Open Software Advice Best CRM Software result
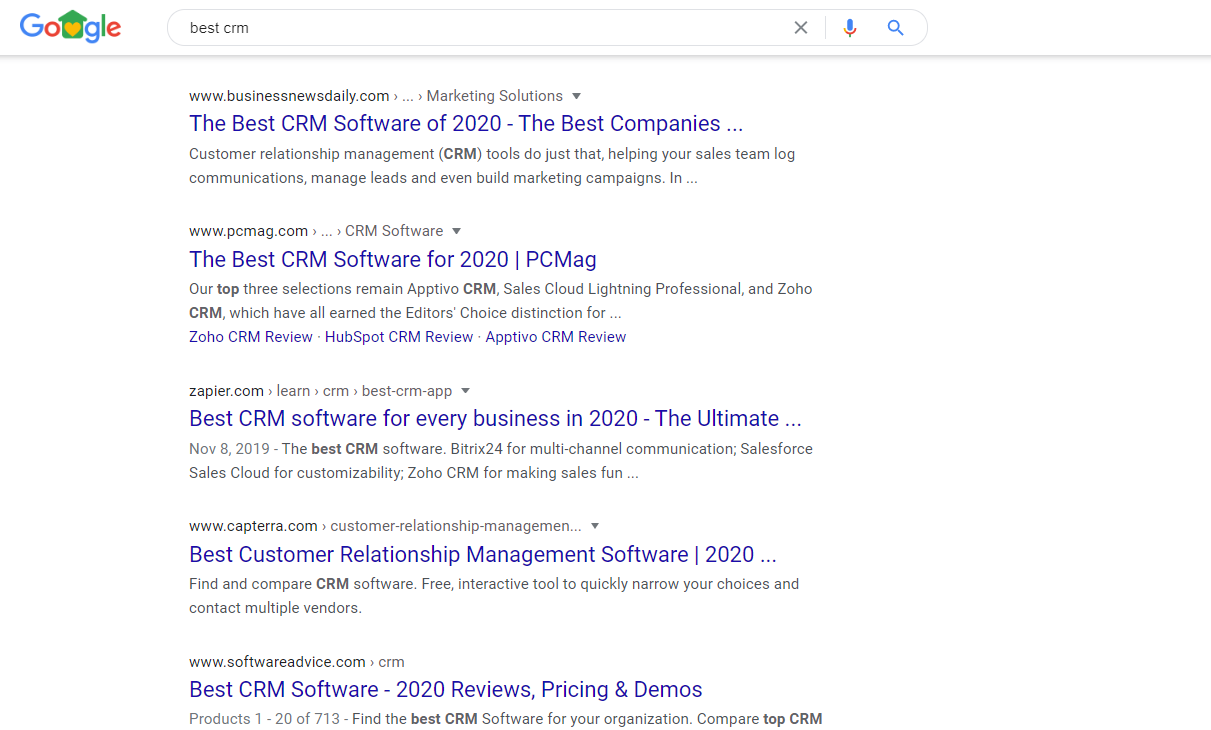Screen dimensions: 1211x730 [x=445, y=690]
